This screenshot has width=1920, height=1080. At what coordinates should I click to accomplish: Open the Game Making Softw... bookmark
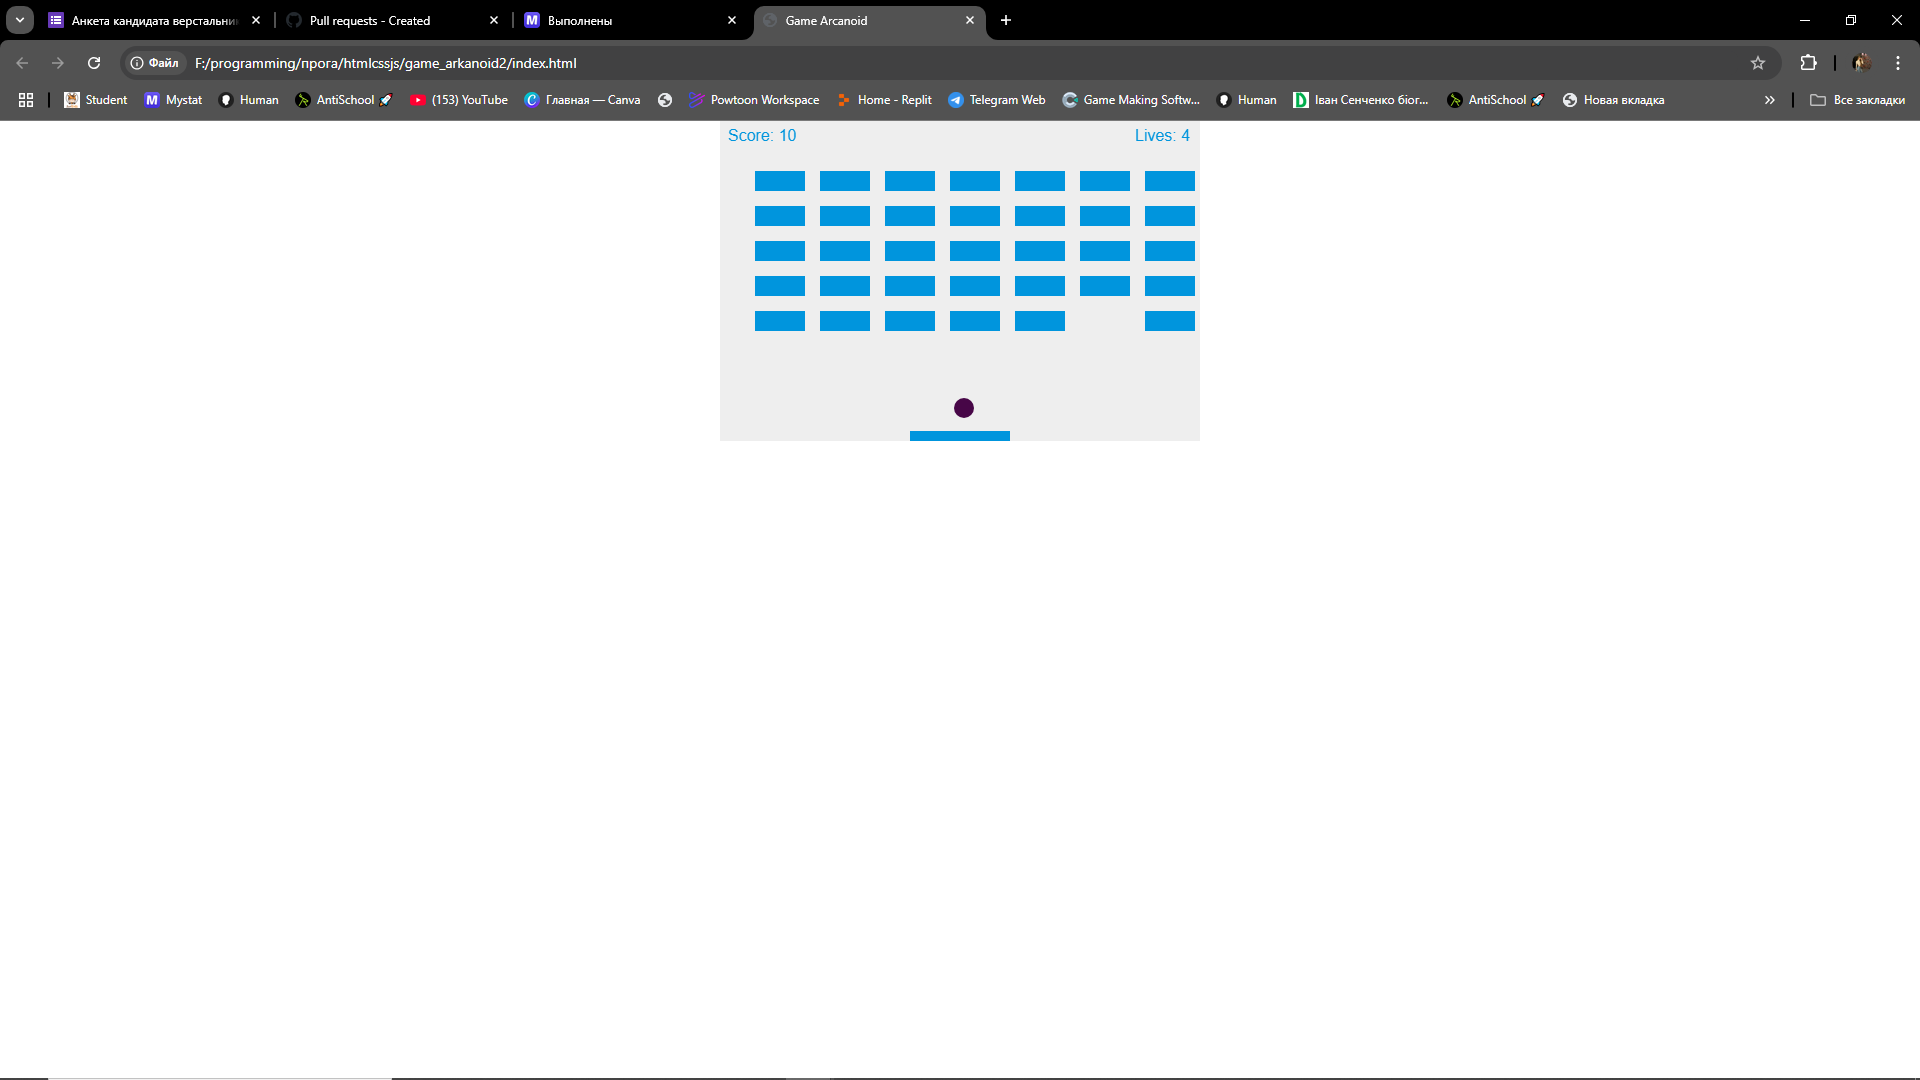[1131, 100]
